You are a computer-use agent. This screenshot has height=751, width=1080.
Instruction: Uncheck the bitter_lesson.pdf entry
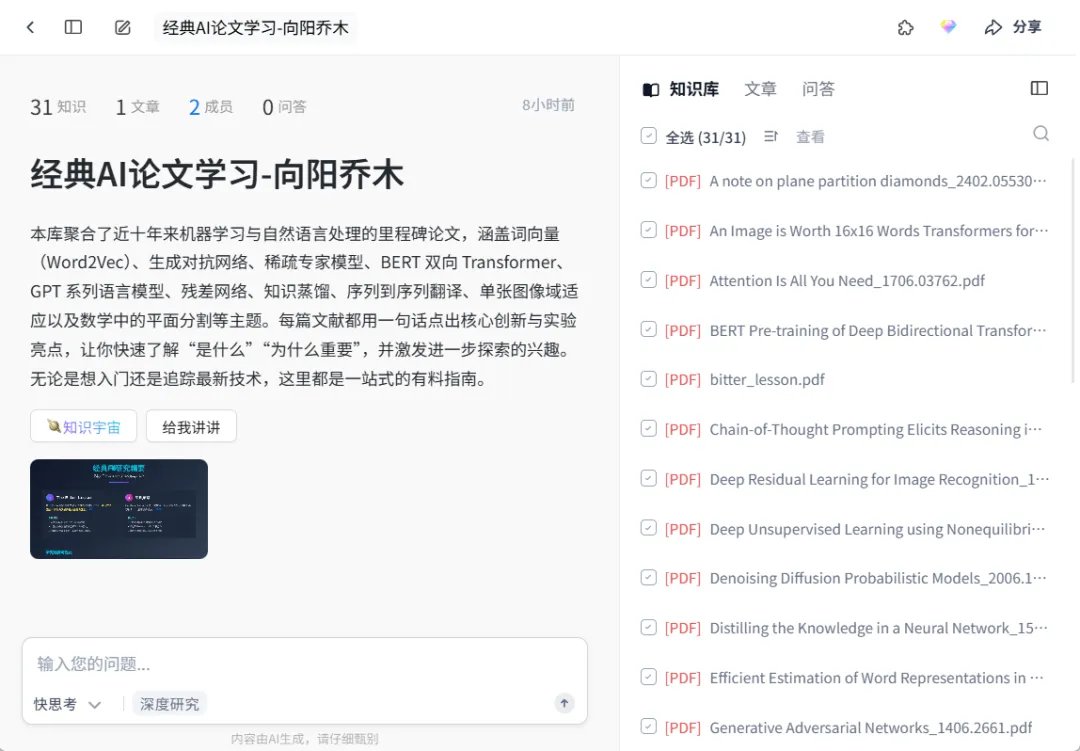coord(649,380)
